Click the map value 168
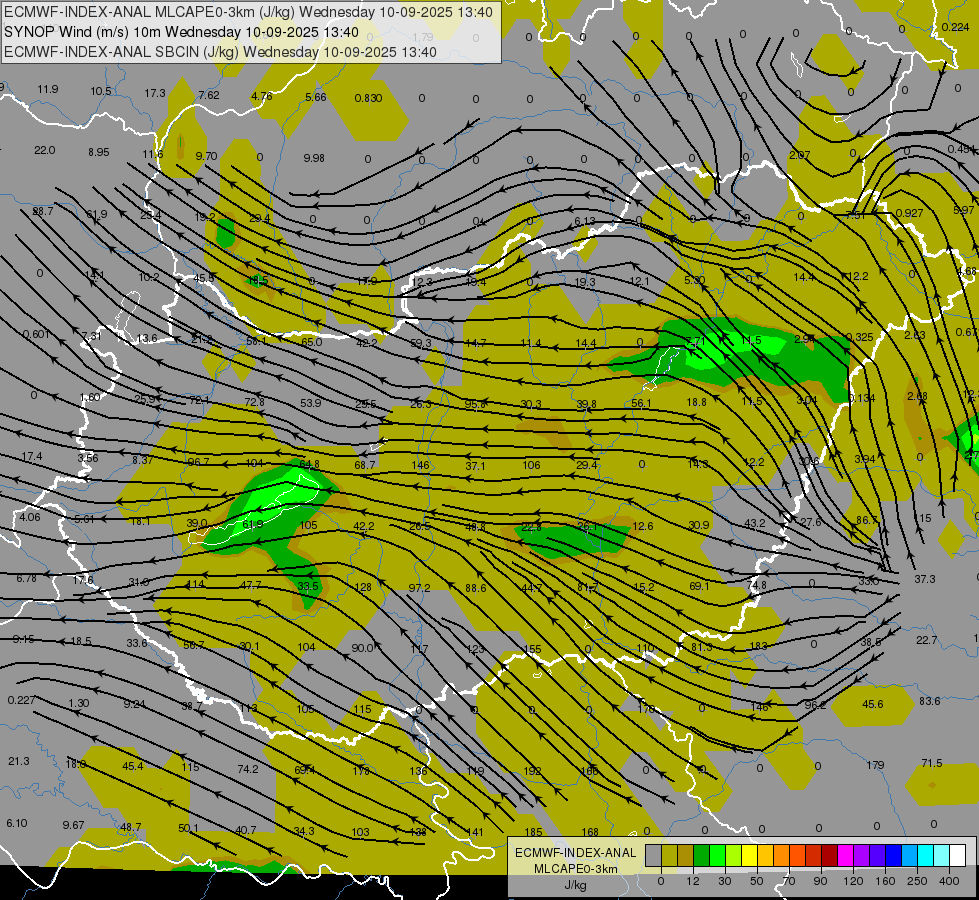Viewport: 979px width, 900px height. point(590,832)
